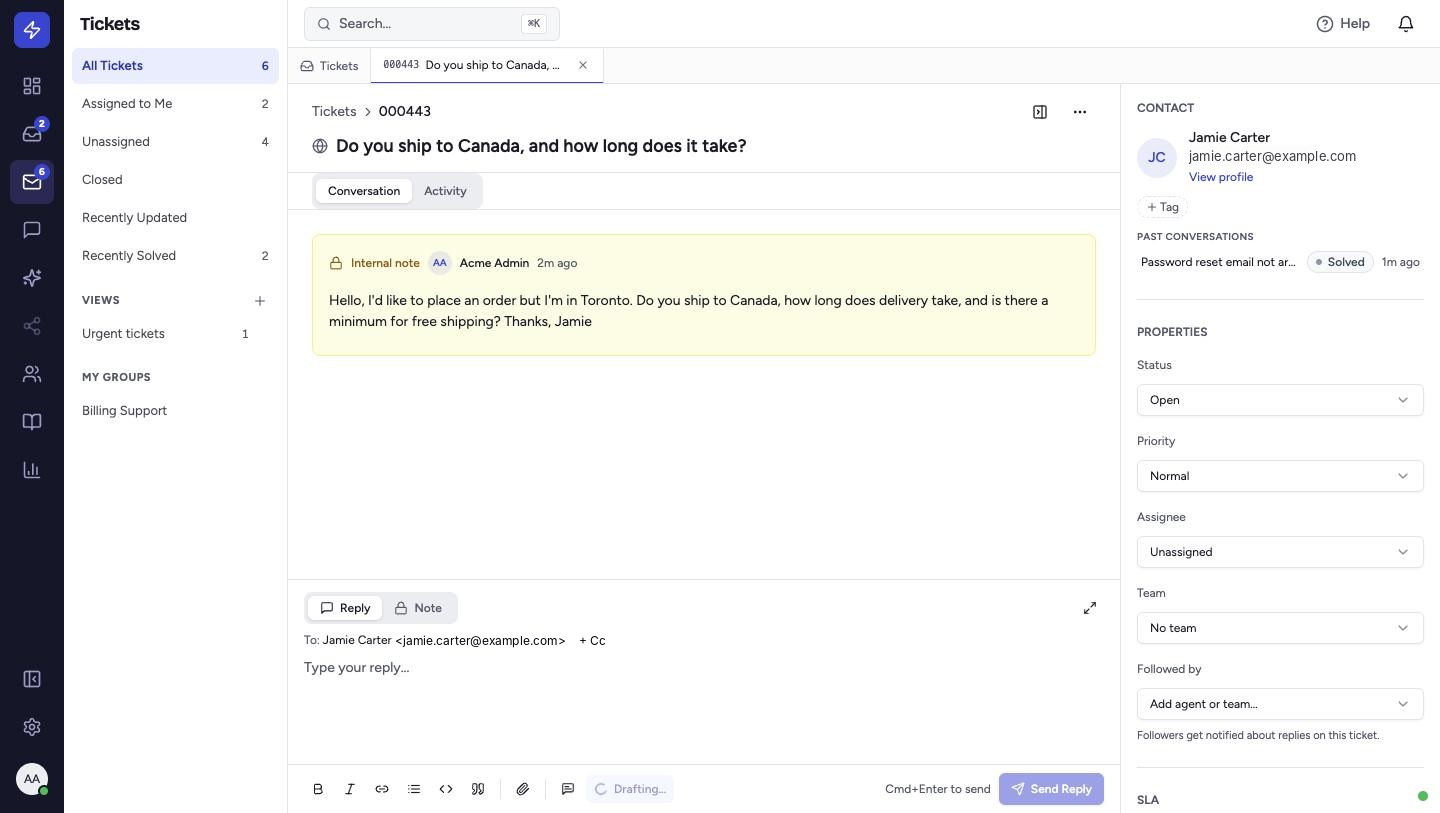This screenshot has height=813, width=1440.
Task: Open the Team dropdown showing No team
Action: (x=1280, y=628)
